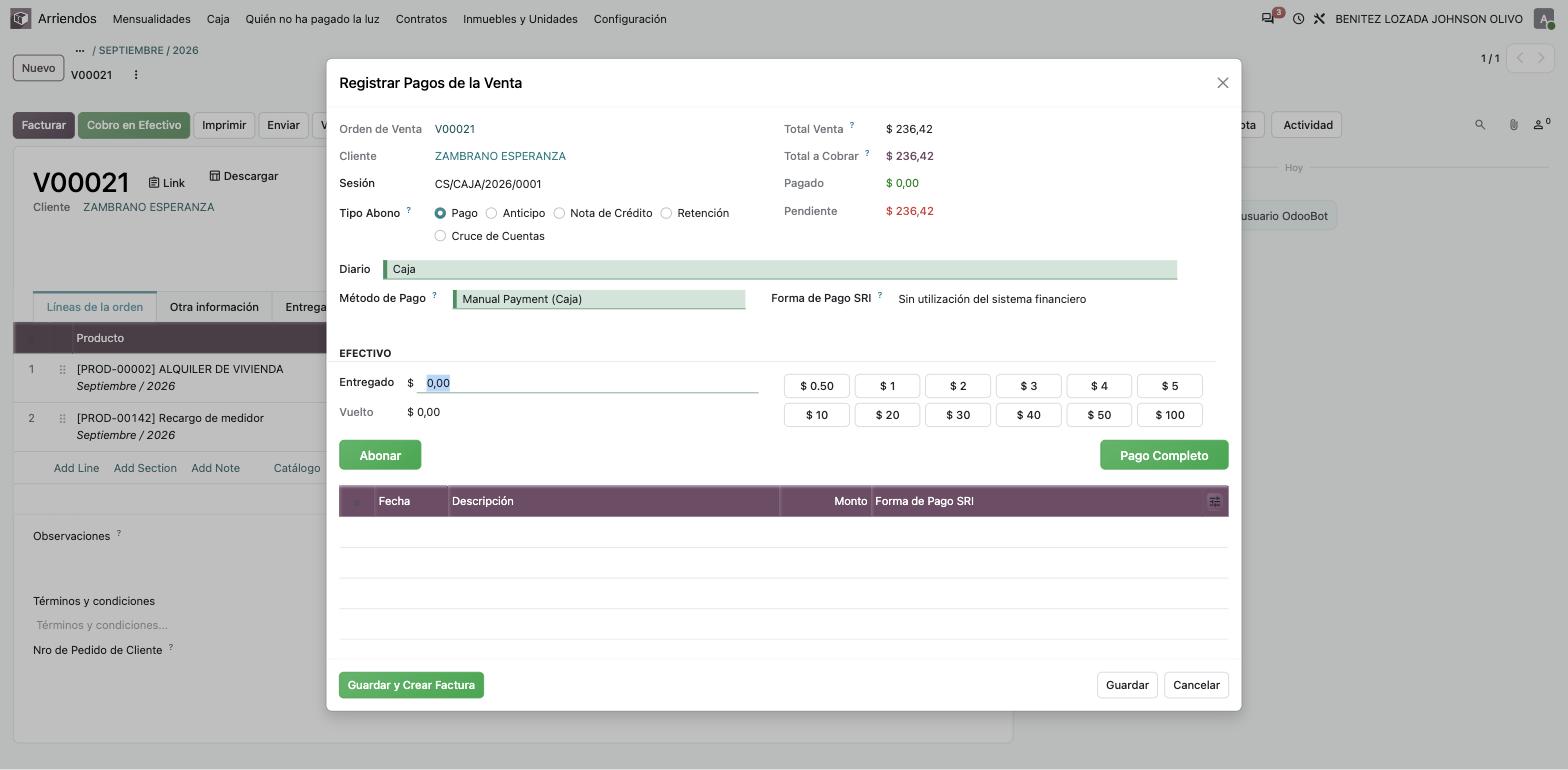Select Nota de Crédito radio option

(x=559, y=214)
